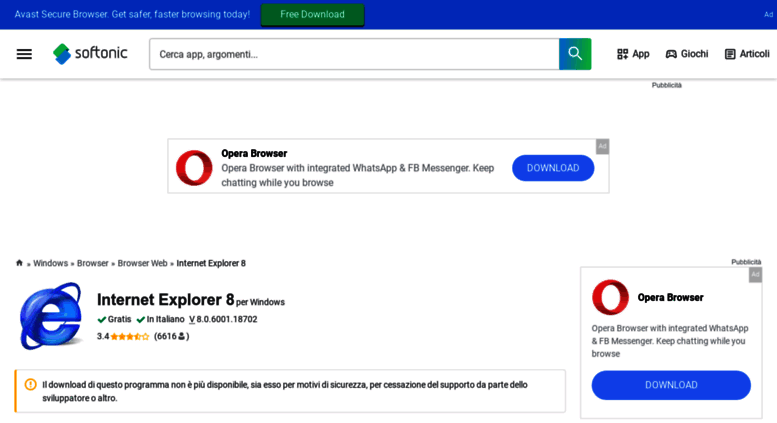Image resolution: width=777 pixels, height=423 pixels.
Task: Click the orange warning icon in notice
Action: click(x=31, y=384)
